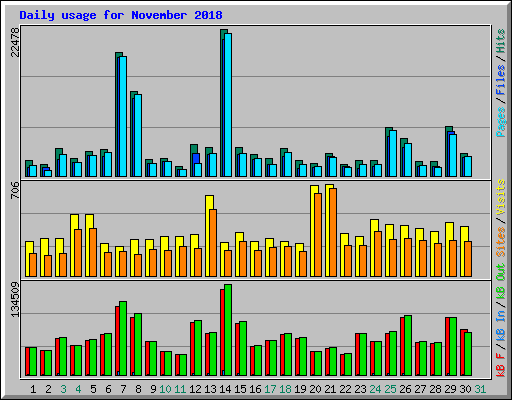This screenshot has height=400, width=512.
Task: Click the orange sites bar for day 20
Action: click(x=318, y=235)
